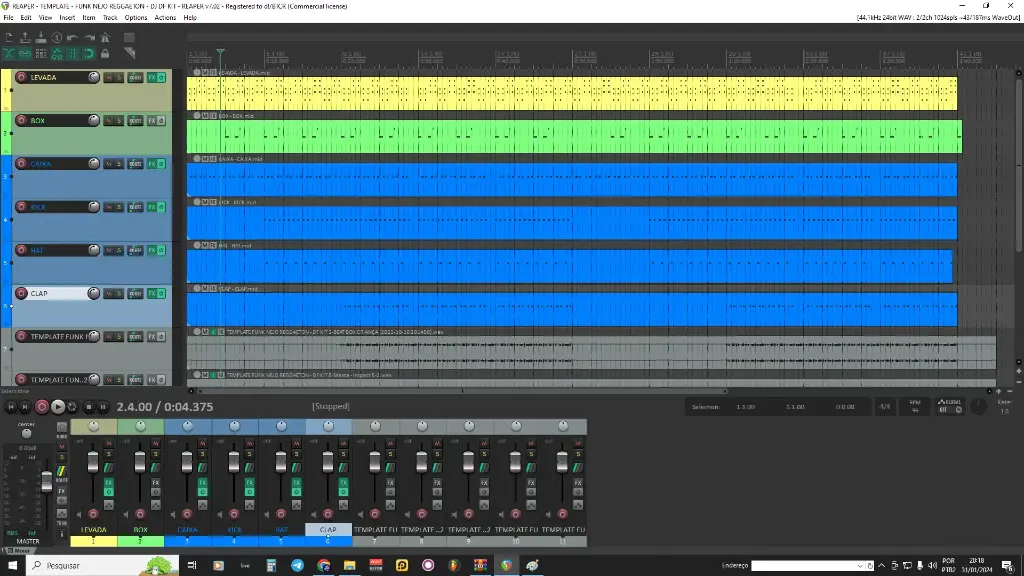This screenshot has width=1024, height=576.
Task: Click Go to end transport button
Action: [25, 407]
